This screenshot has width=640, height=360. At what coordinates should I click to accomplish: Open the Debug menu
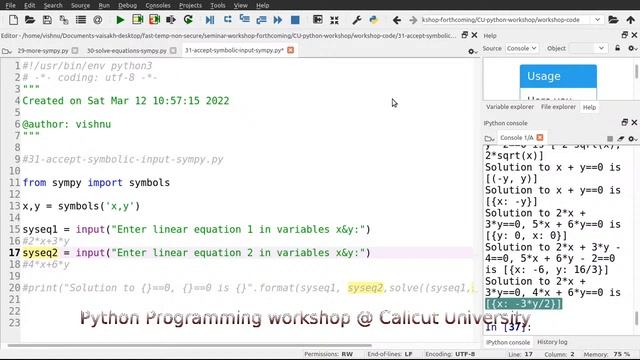(x=127, y=5)
